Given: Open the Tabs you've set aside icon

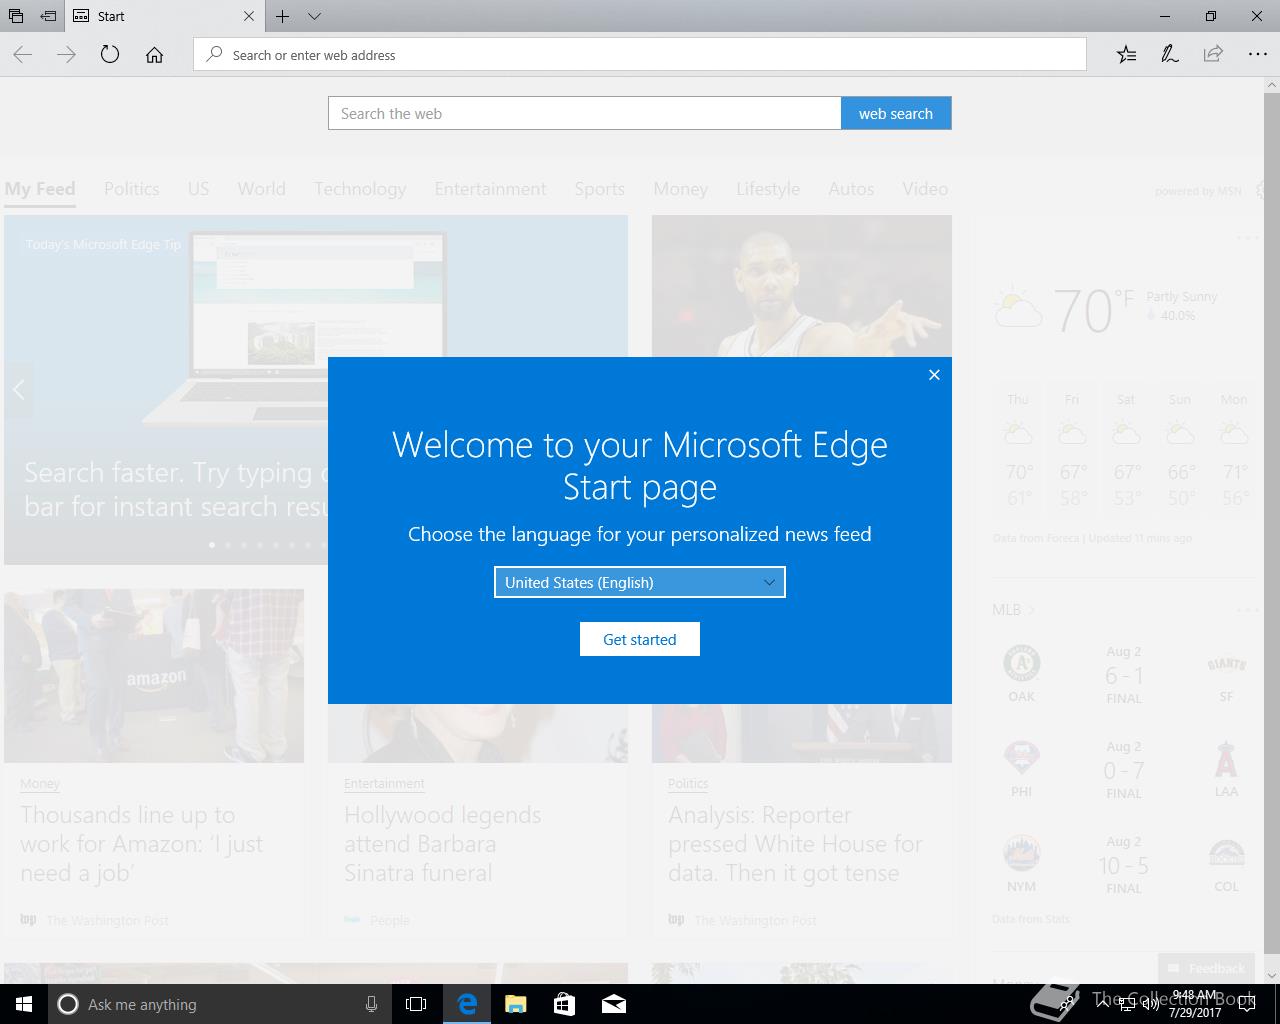Looking at the screenshot, I should pos(16,16).
